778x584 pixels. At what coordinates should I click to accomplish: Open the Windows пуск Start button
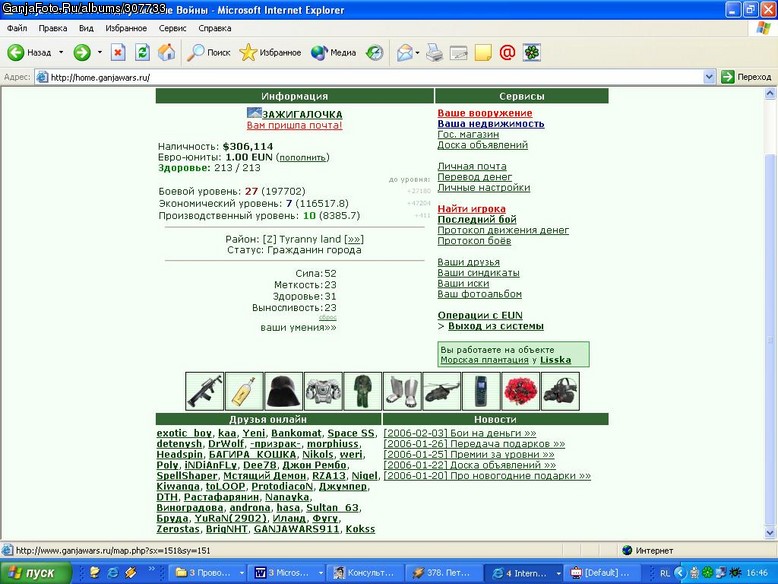click(x=35, y=573)
